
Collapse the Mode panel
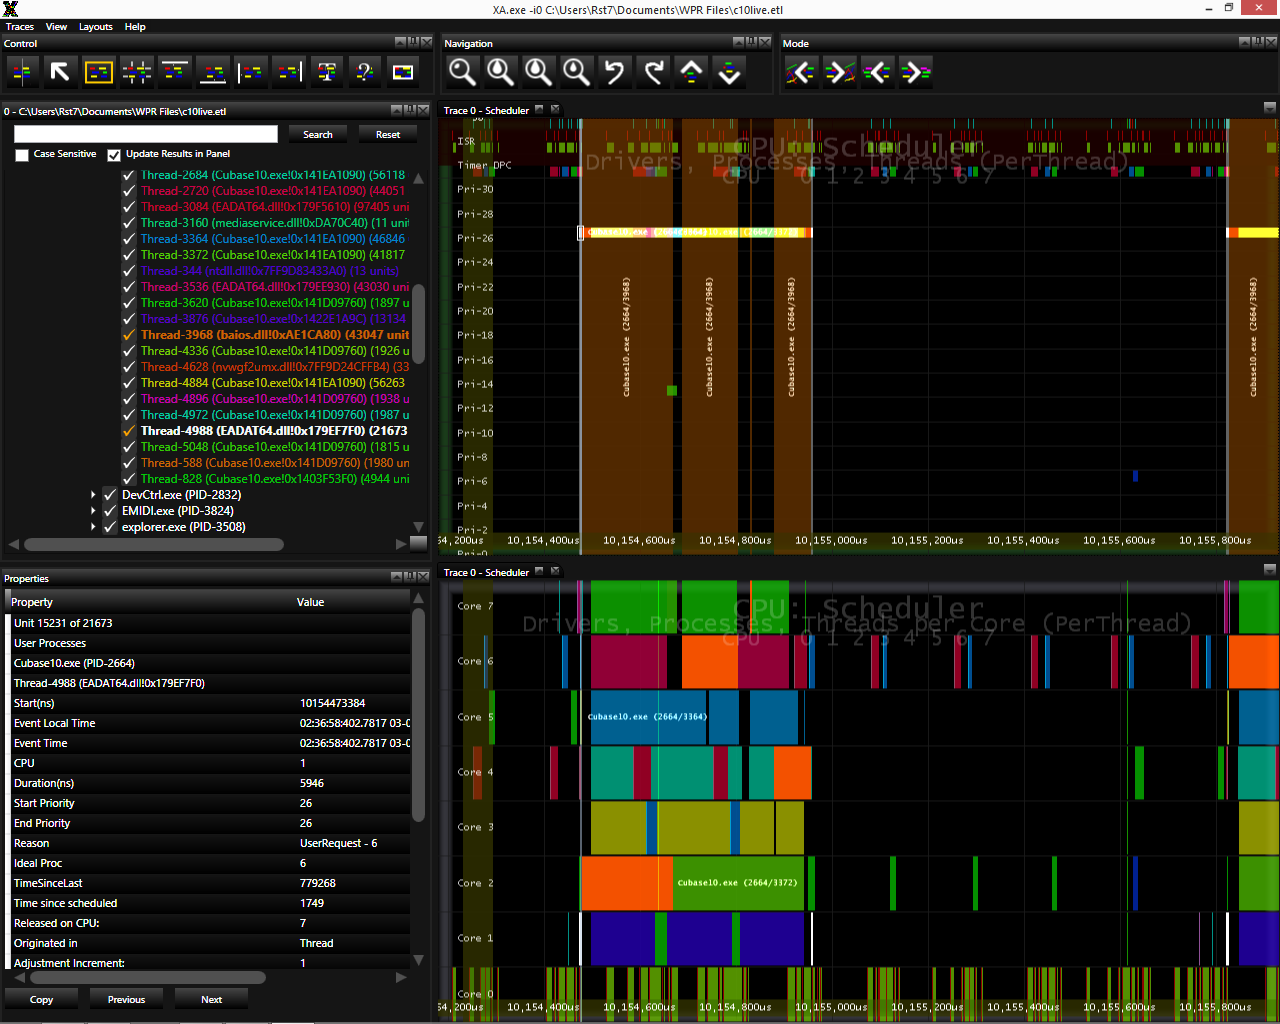pyautogui.click(x=1244, y=42)
